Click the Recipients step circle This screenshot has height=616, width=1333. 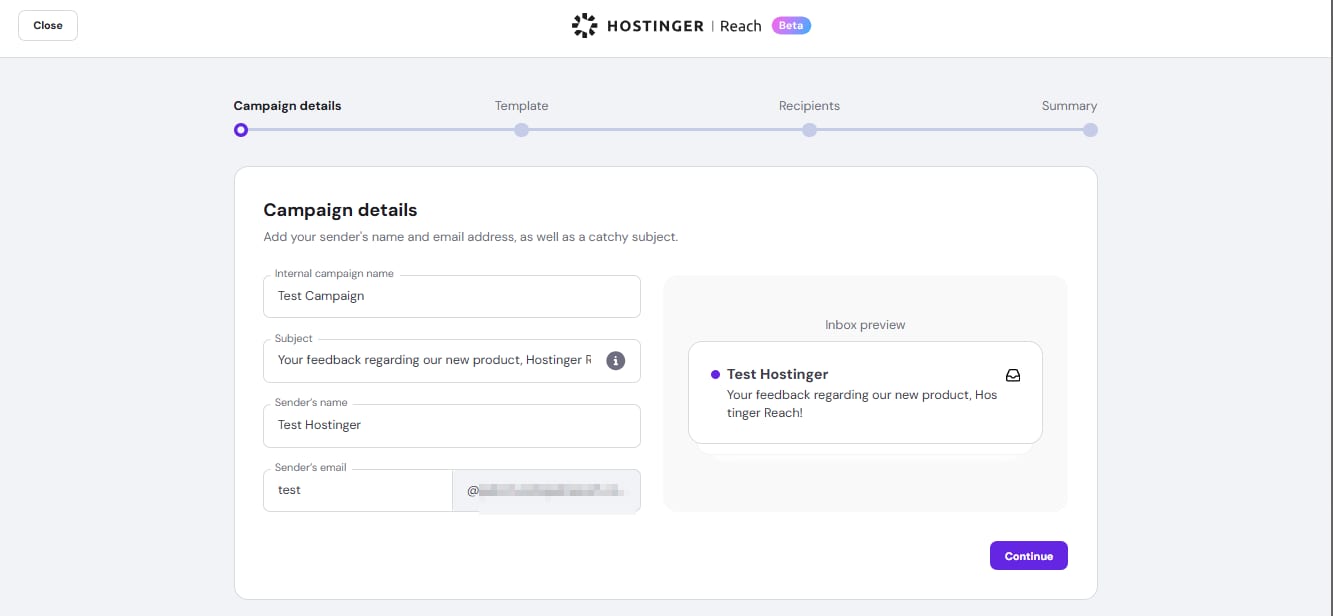coord(809,130)
